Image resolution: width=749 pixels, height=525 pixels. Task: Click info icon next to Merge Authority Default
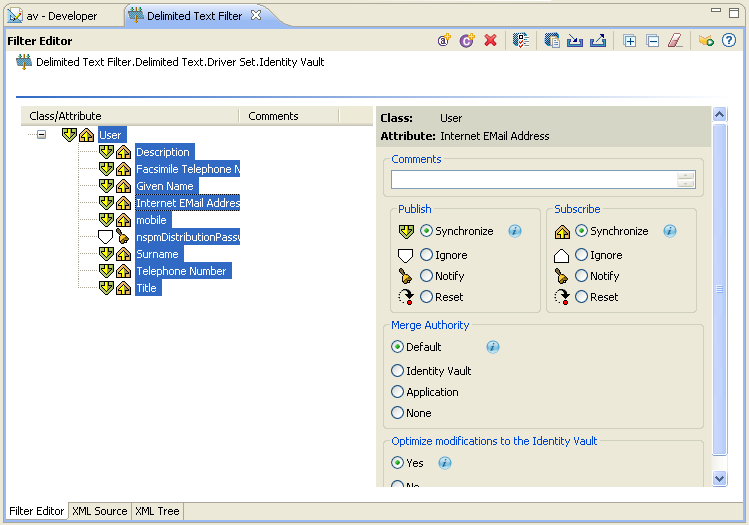click(493, 347)
